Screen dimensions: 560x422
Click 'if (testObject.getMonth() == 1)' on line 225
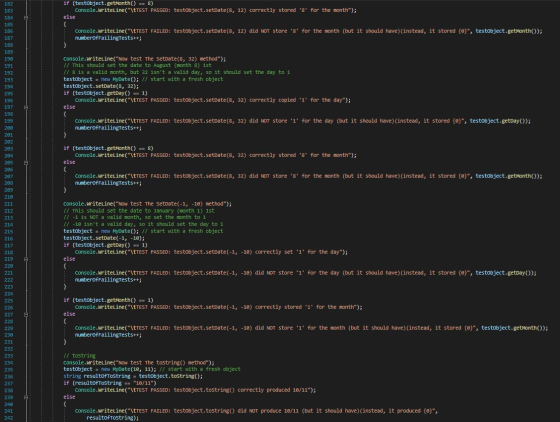pyautogui.click(x=108, y=300)
